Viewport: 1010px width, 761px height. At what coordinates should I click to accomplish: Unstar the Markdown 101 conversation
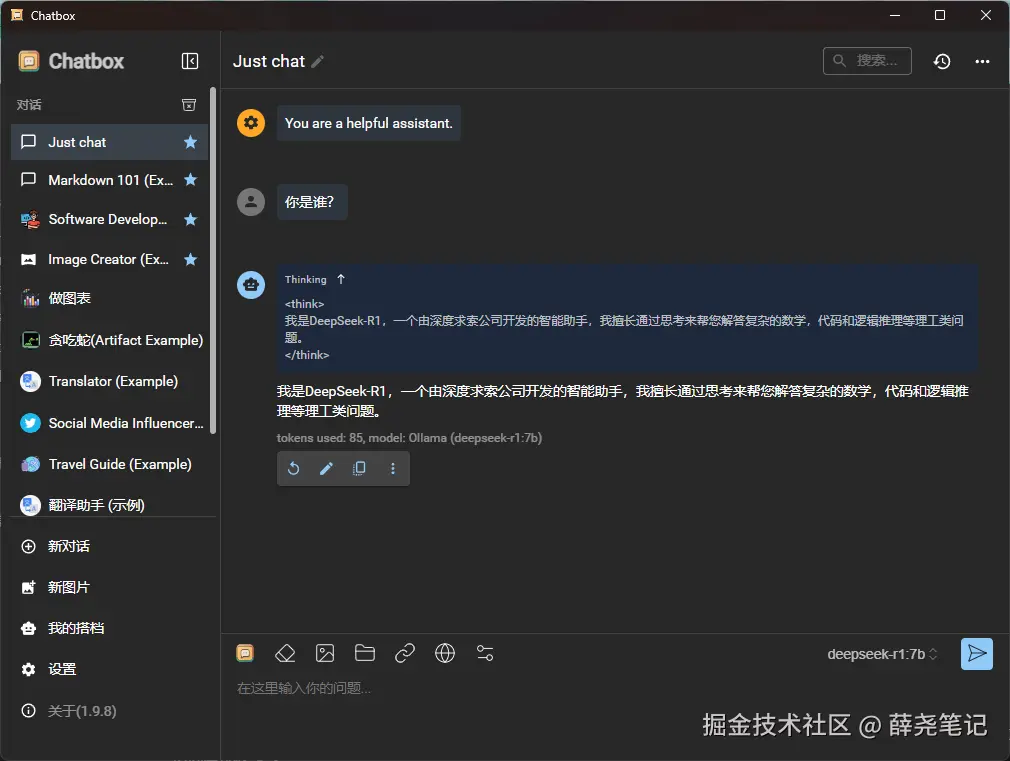pyautogui.click(x=191, y=180)
